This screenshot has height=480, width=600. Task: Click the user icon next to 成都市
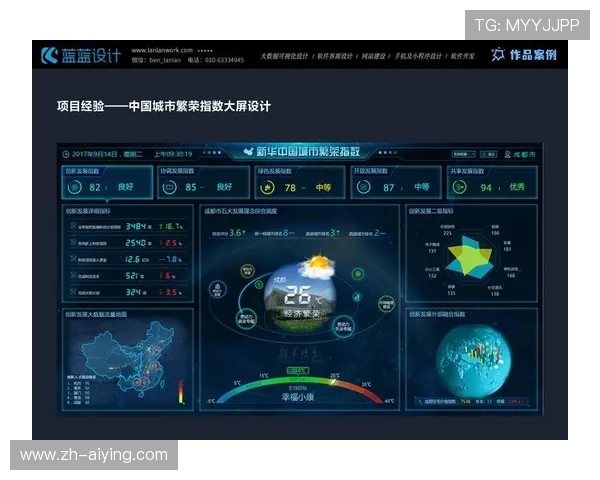coord(507,154)
